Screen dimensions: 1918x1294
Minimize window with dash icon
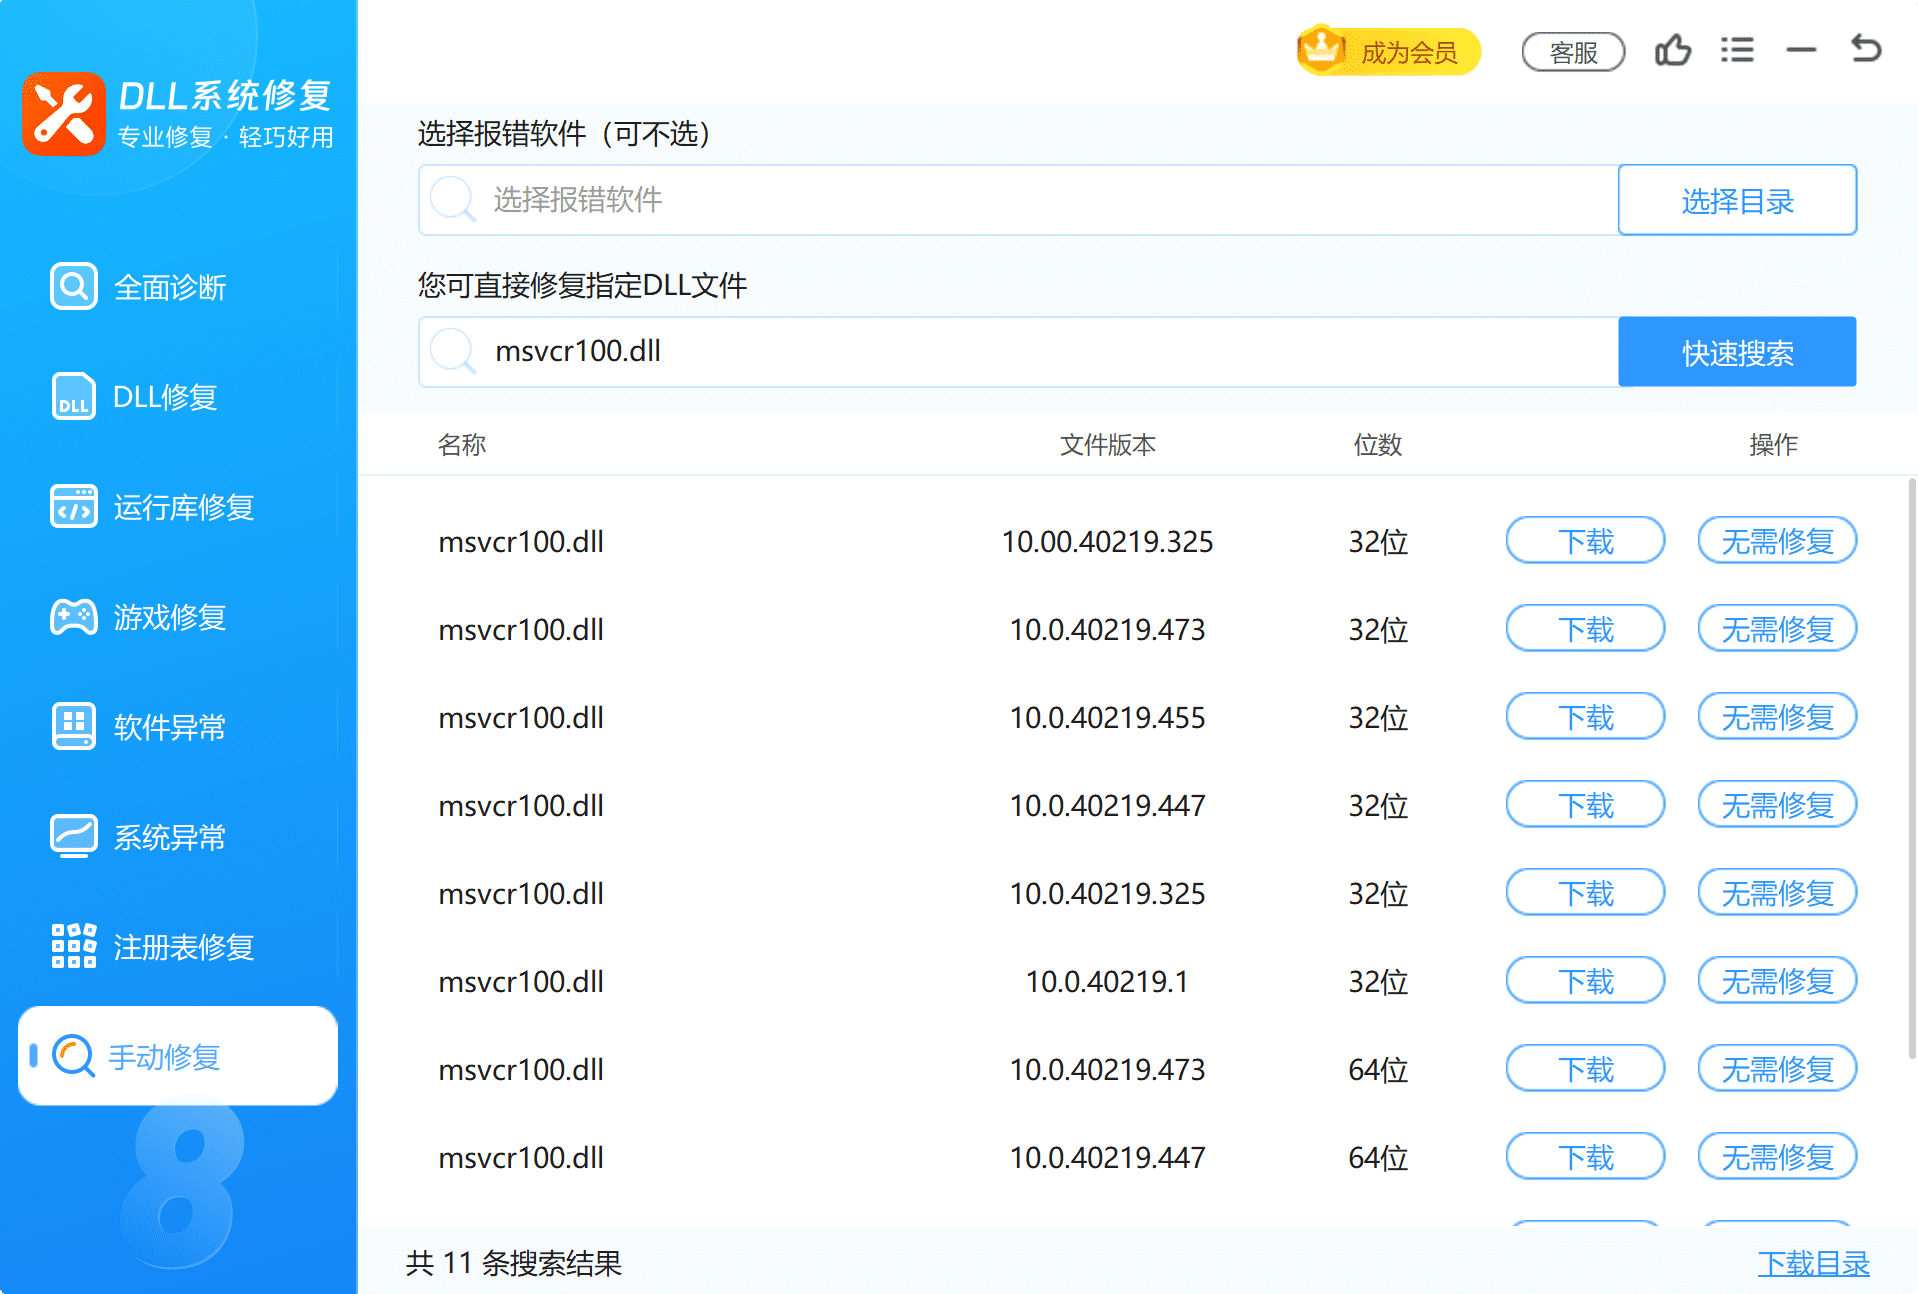[x=1801, y=50]
